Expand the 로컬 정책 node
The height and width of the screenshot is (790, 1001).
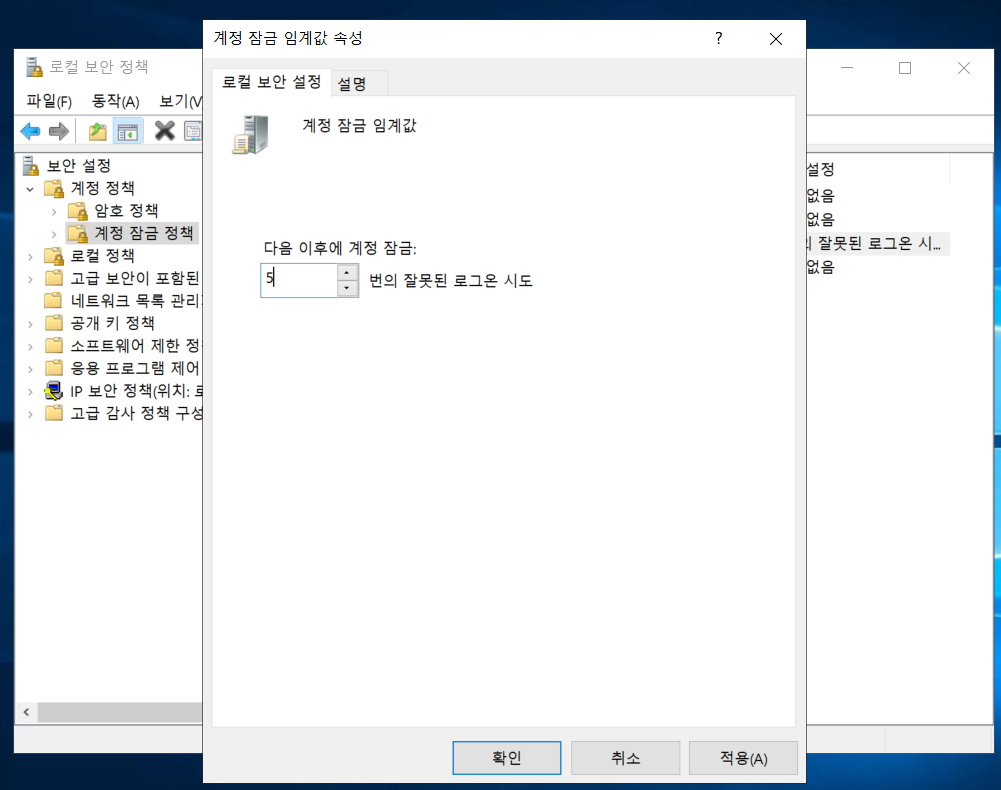[30, 257]
